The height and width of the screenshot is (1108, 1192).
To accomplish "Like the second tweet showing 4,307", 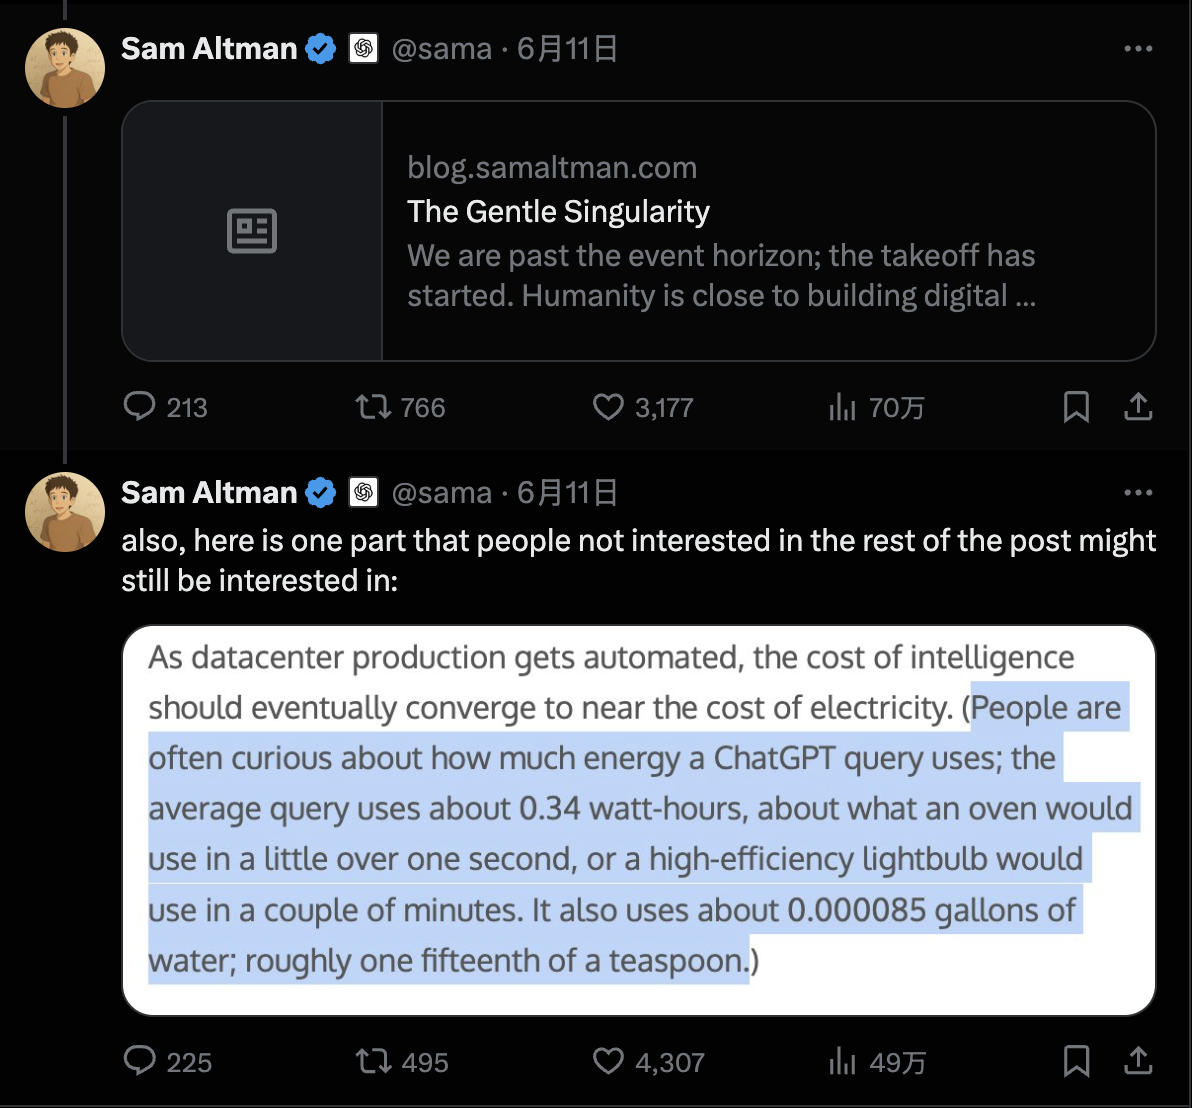I will [x=607, y=1062].
